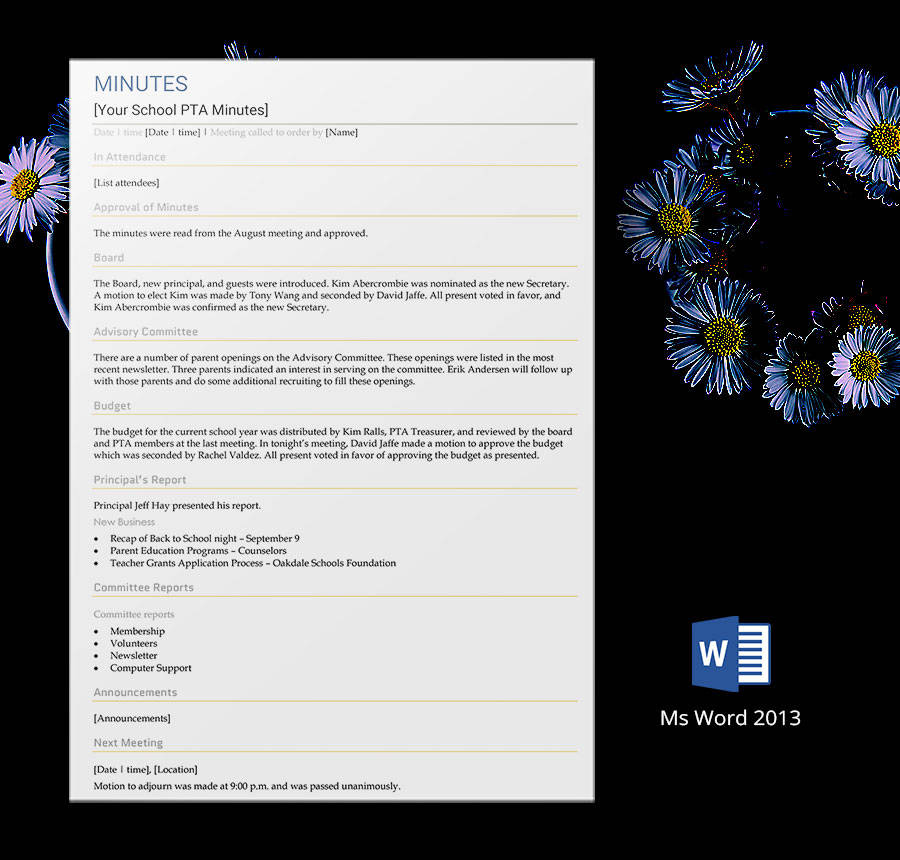The image size is (900, 860).
Task: Click the Budget section heading
Action: pos(112,406)
